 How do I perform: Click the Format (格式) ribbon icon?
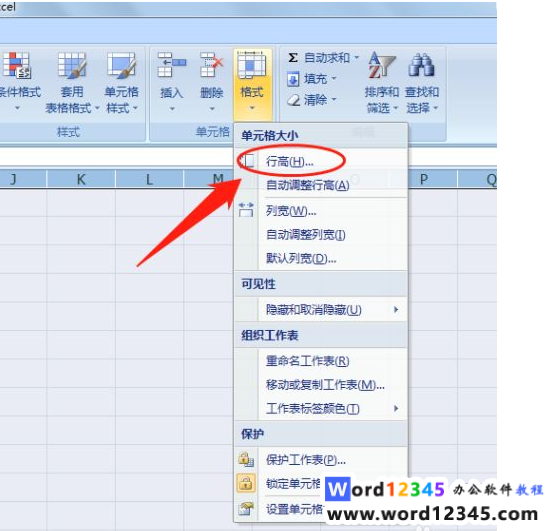[252, 65]
